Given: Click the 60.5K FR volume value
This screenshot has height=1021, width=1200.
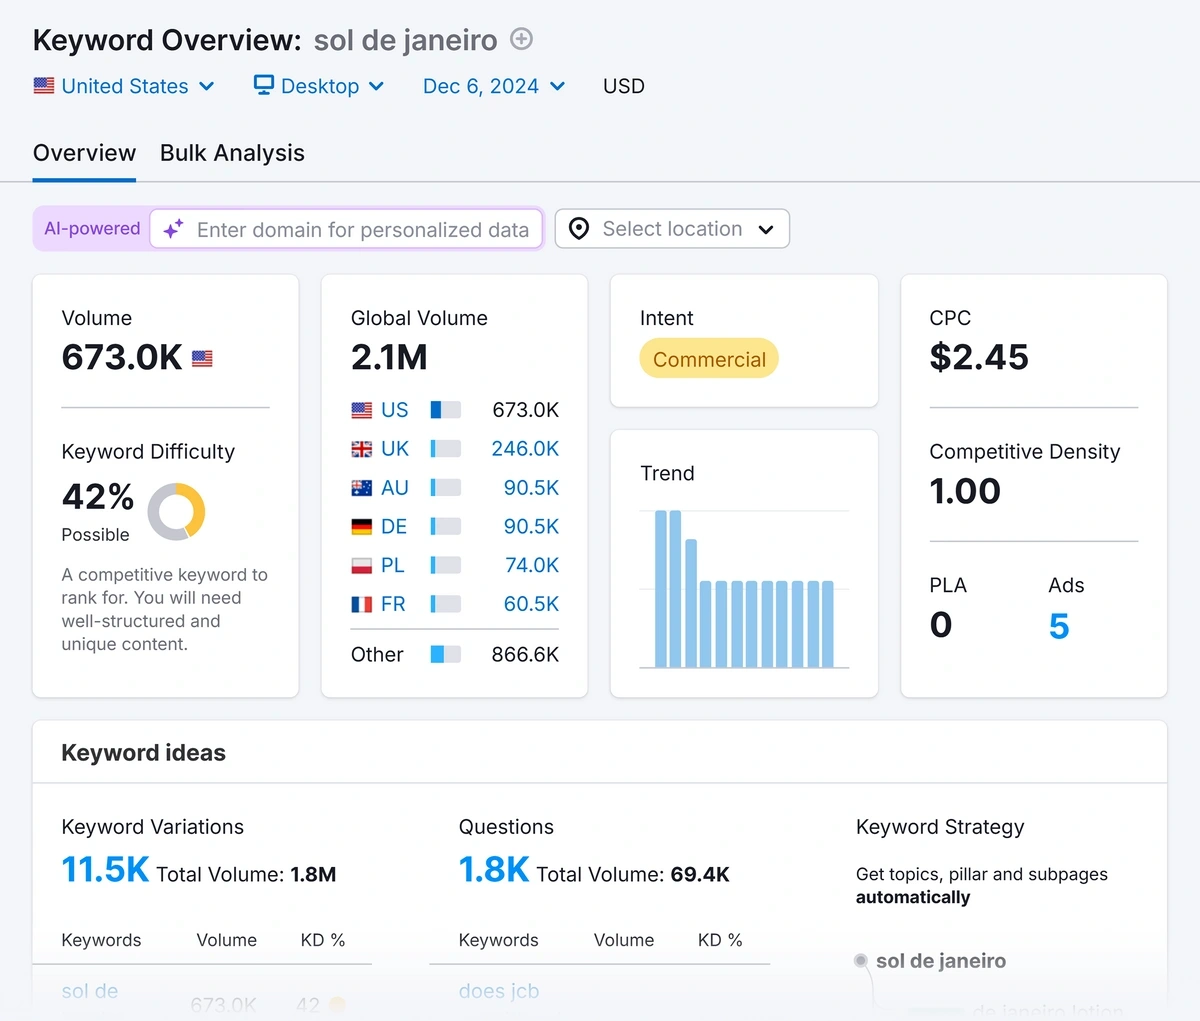Looking at the screenshot, I should [531, 604].
